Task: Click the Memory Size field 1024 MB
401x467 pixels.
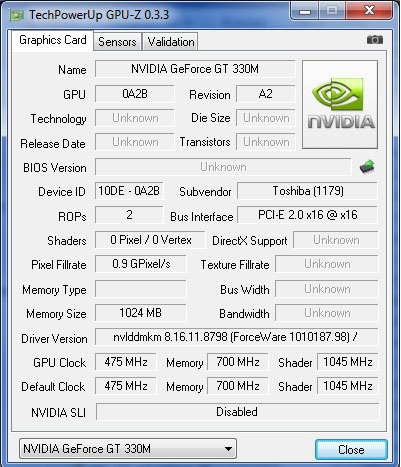Action: pos(141,313)
